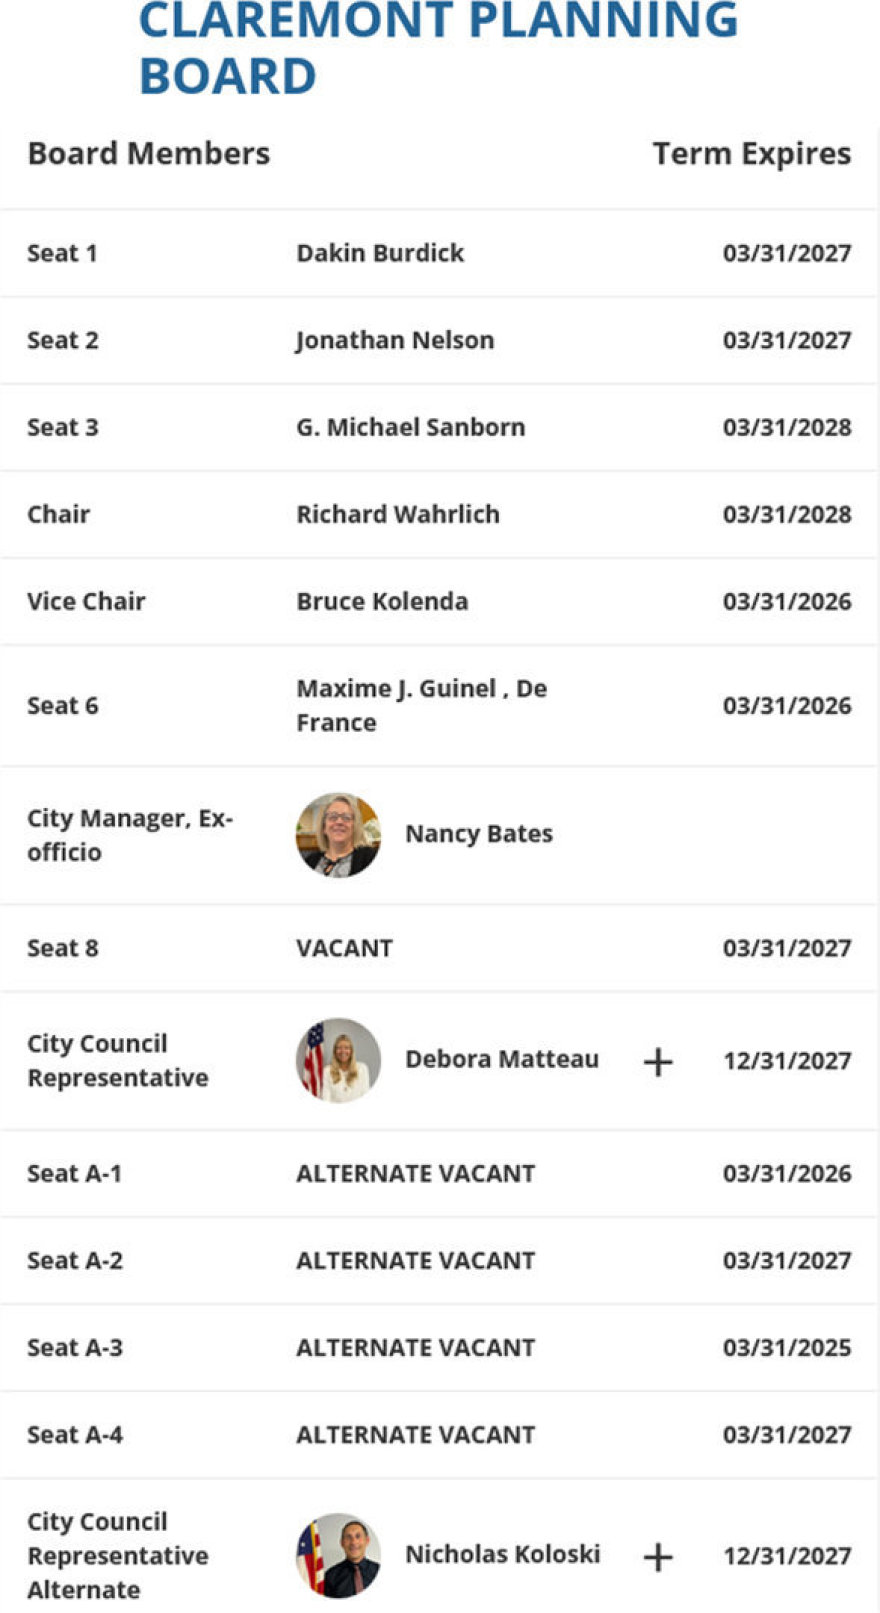Screen dimensions: 880x1613
Task: Click Bruce Kolenda's name
Action: (382, 601)
